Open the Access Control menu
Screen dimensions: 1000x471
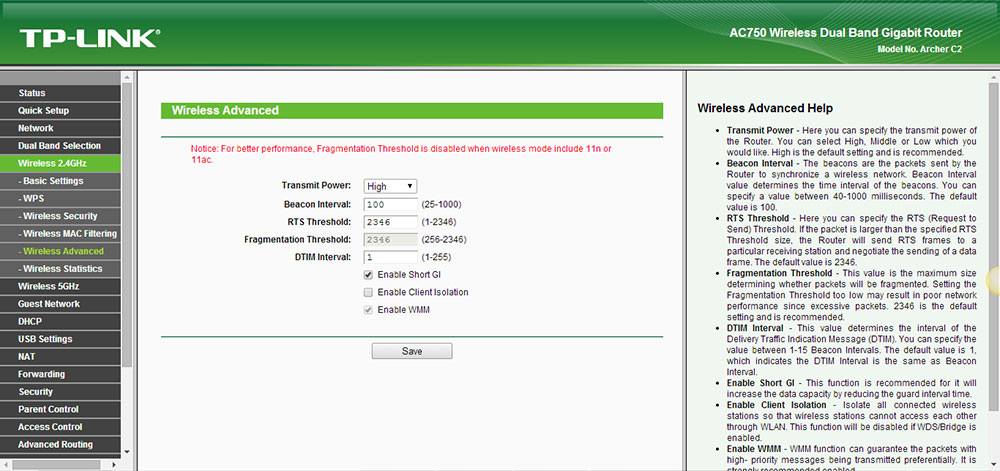tap(60, 427)
